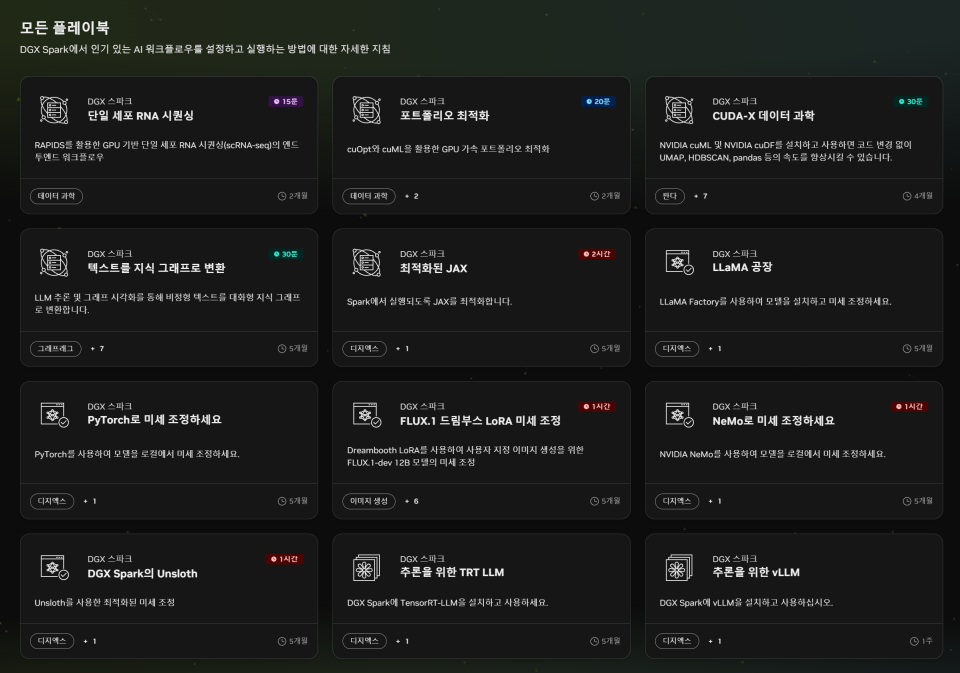Viewport: 960px width, 673px height.
Task: Click the PyTorch 미세 조정 playbook icon
Action: pos(54,413)
